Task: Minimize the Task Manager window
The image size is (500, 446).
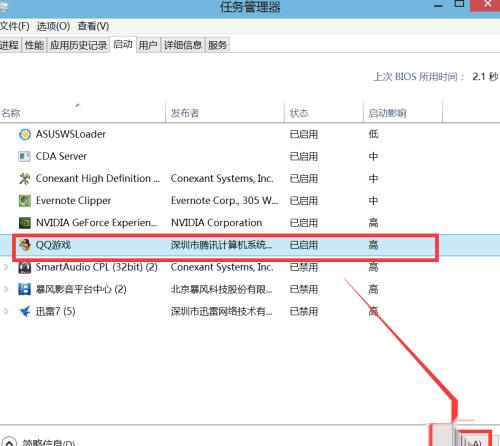Action: tap(438, 6)
